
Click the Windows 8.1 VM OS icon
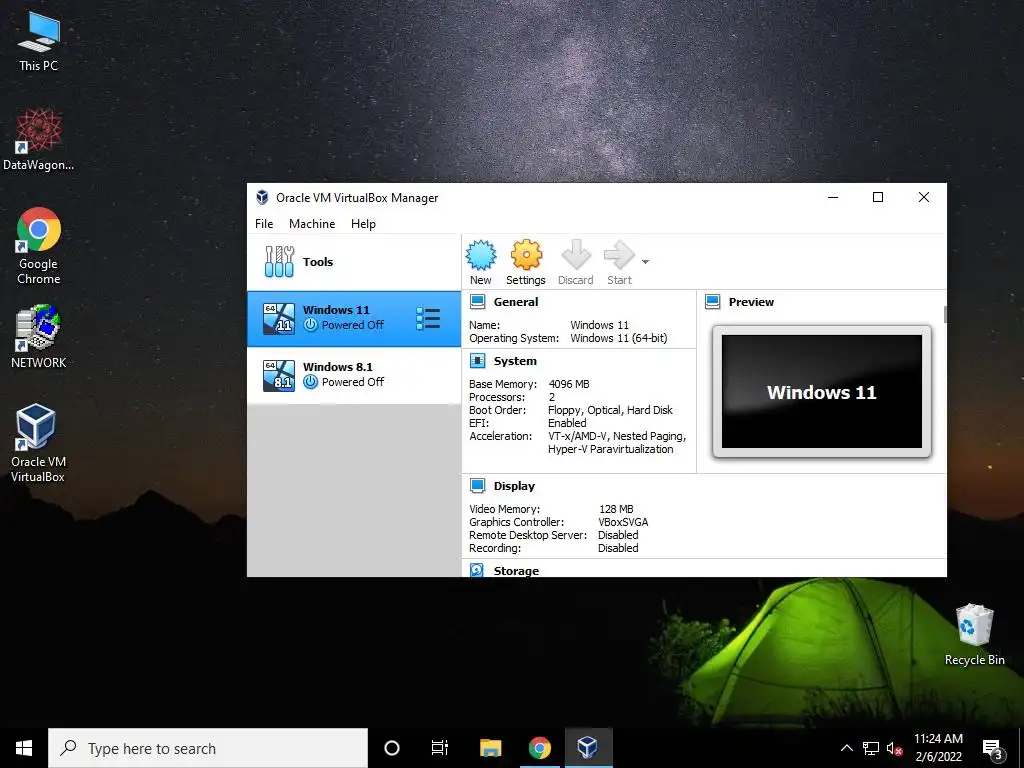[279, 376]
